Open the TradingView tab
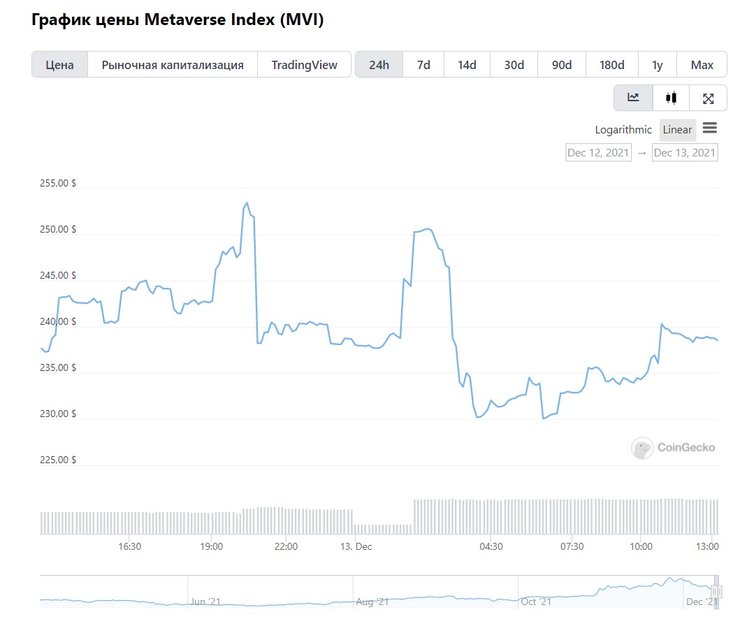The width and height of the screenshot is (740, 628). pos(304,65)
